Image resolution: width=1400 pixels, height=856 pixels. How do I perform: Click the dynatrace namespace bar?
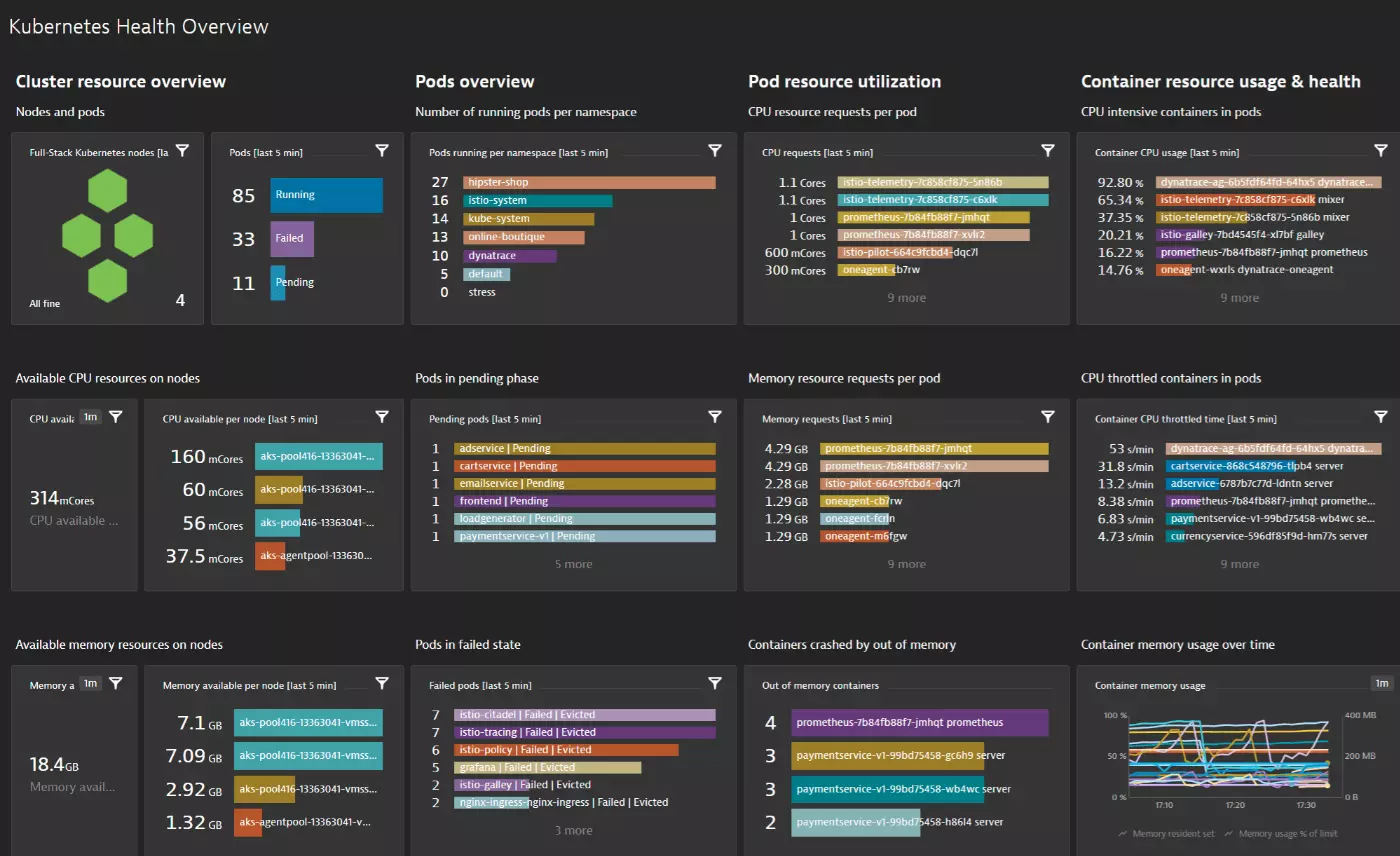(x=509, y=256)
